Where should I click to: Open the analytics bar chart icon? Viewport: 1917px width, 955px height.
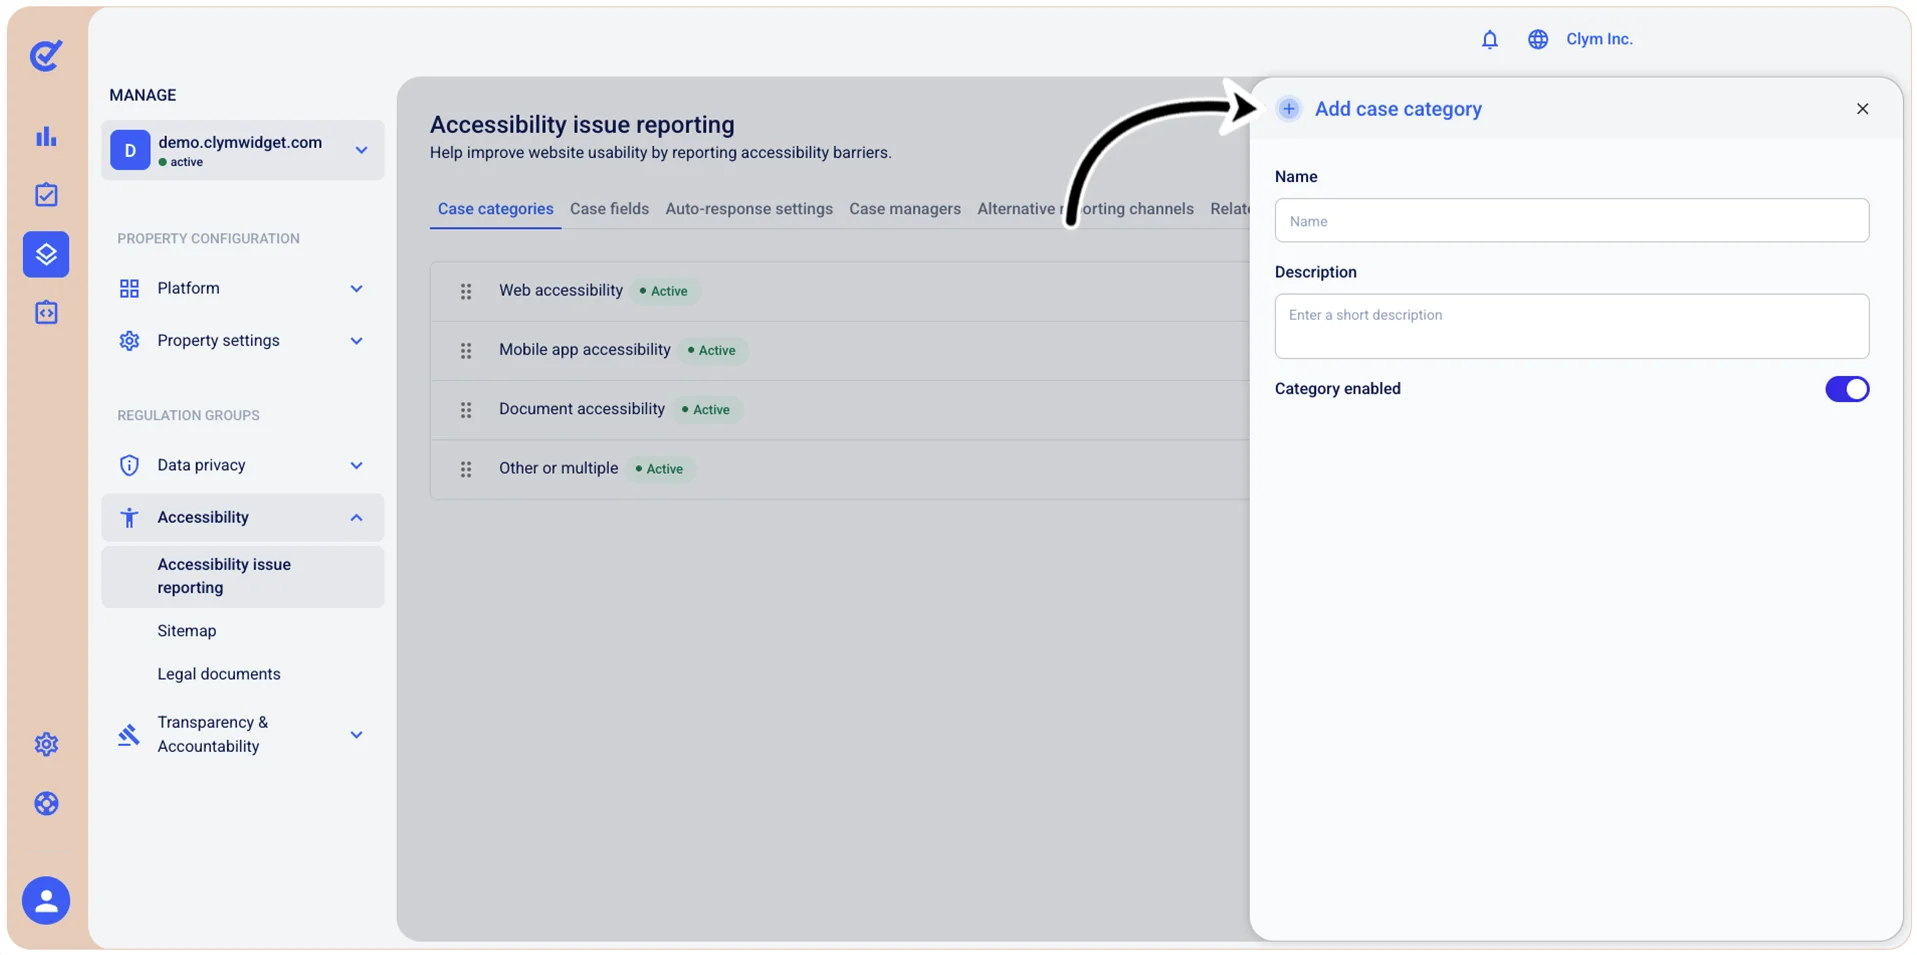pos(46,136)
